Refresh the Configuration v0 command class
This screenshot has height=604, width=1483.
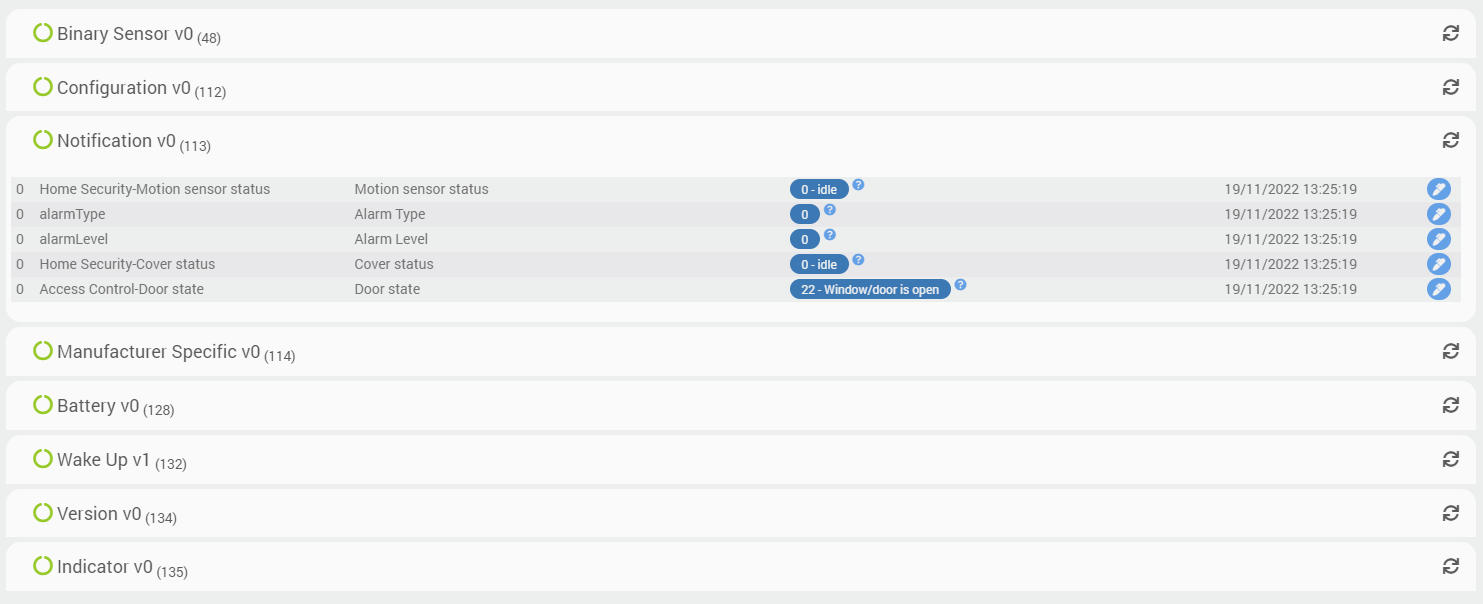click(x=1450, y=87)
